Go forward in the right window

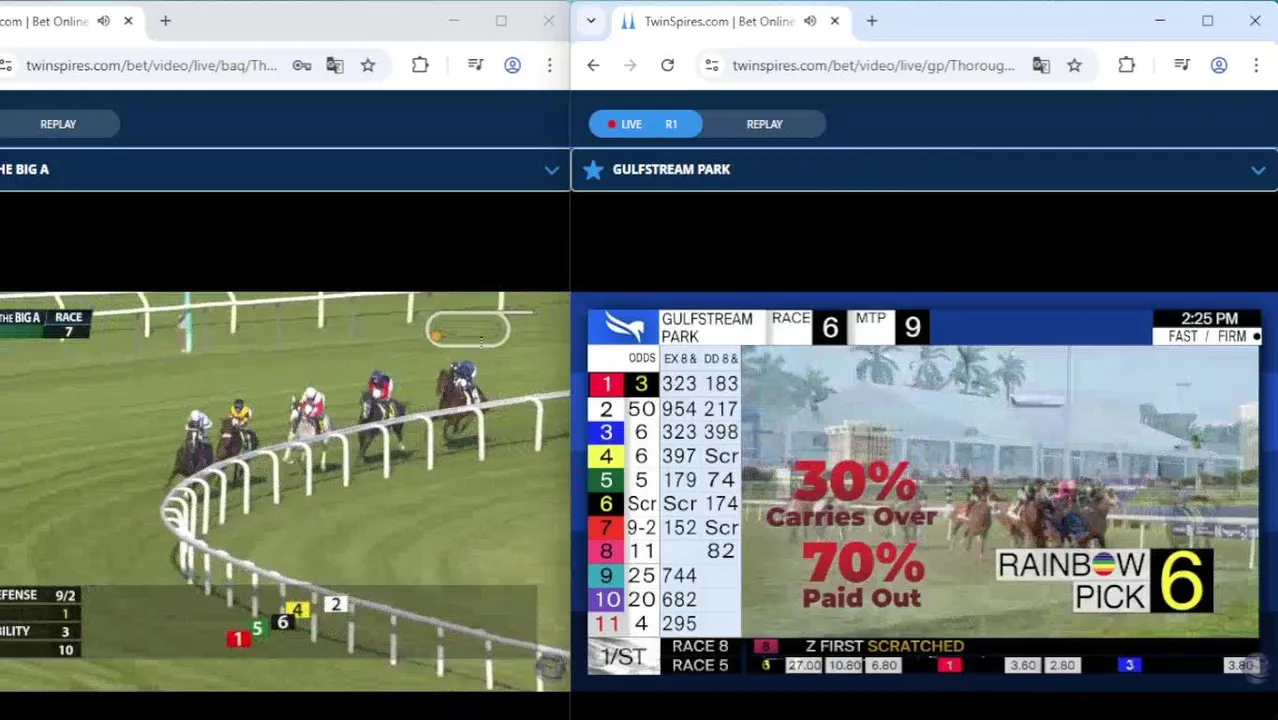point(630,65)
